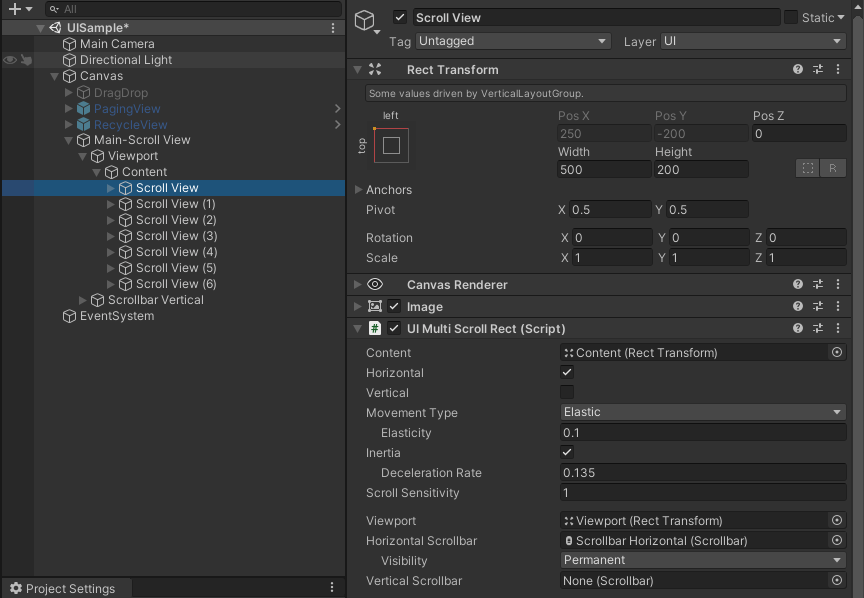Uncheck the Horizontal scrolling option
The width and height of the screenshot is (864, 598).
pos(567,372)
